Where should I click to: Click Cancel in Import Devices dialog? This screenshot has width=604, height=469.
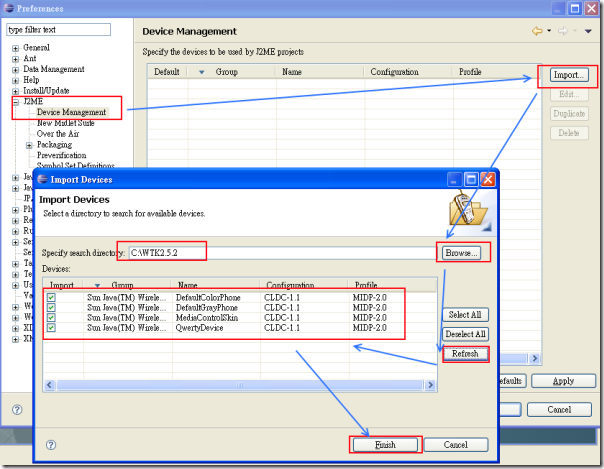tap(456, 445)
